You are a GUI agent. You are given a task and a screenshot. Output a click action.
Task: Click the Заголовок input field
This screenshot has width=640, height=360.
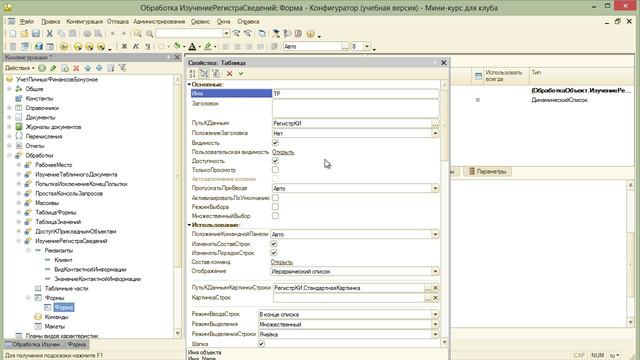click(356, 108)
